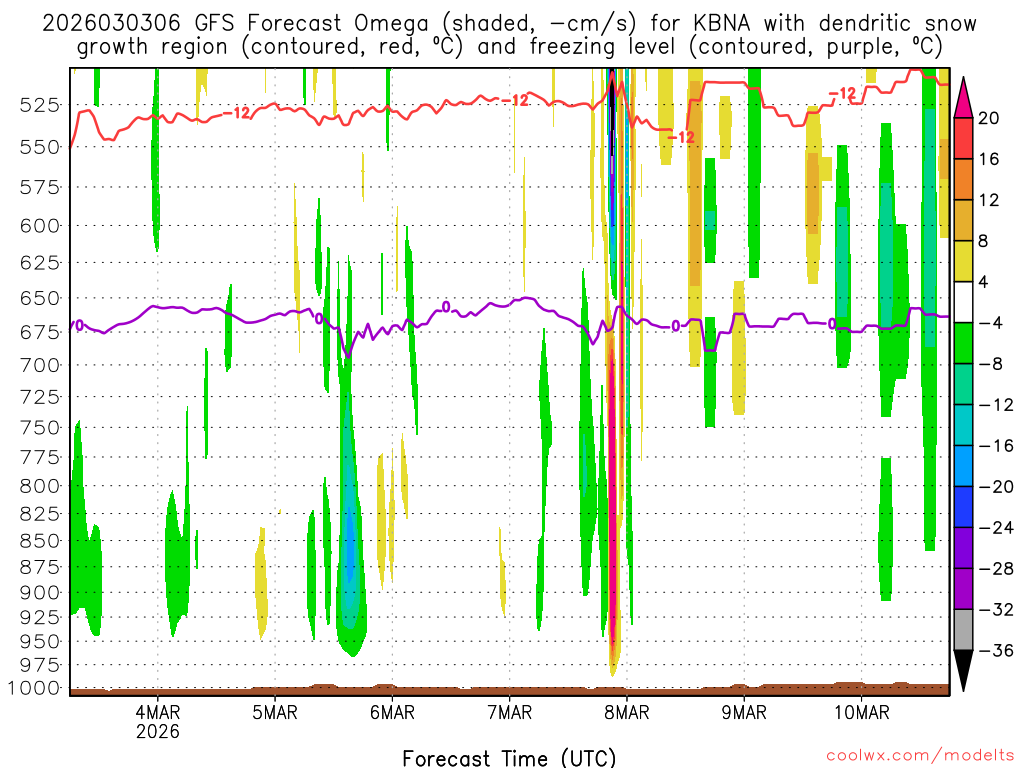Click the 800 pressure level label
Screen dimensions: 1024x768
point(39,486)
